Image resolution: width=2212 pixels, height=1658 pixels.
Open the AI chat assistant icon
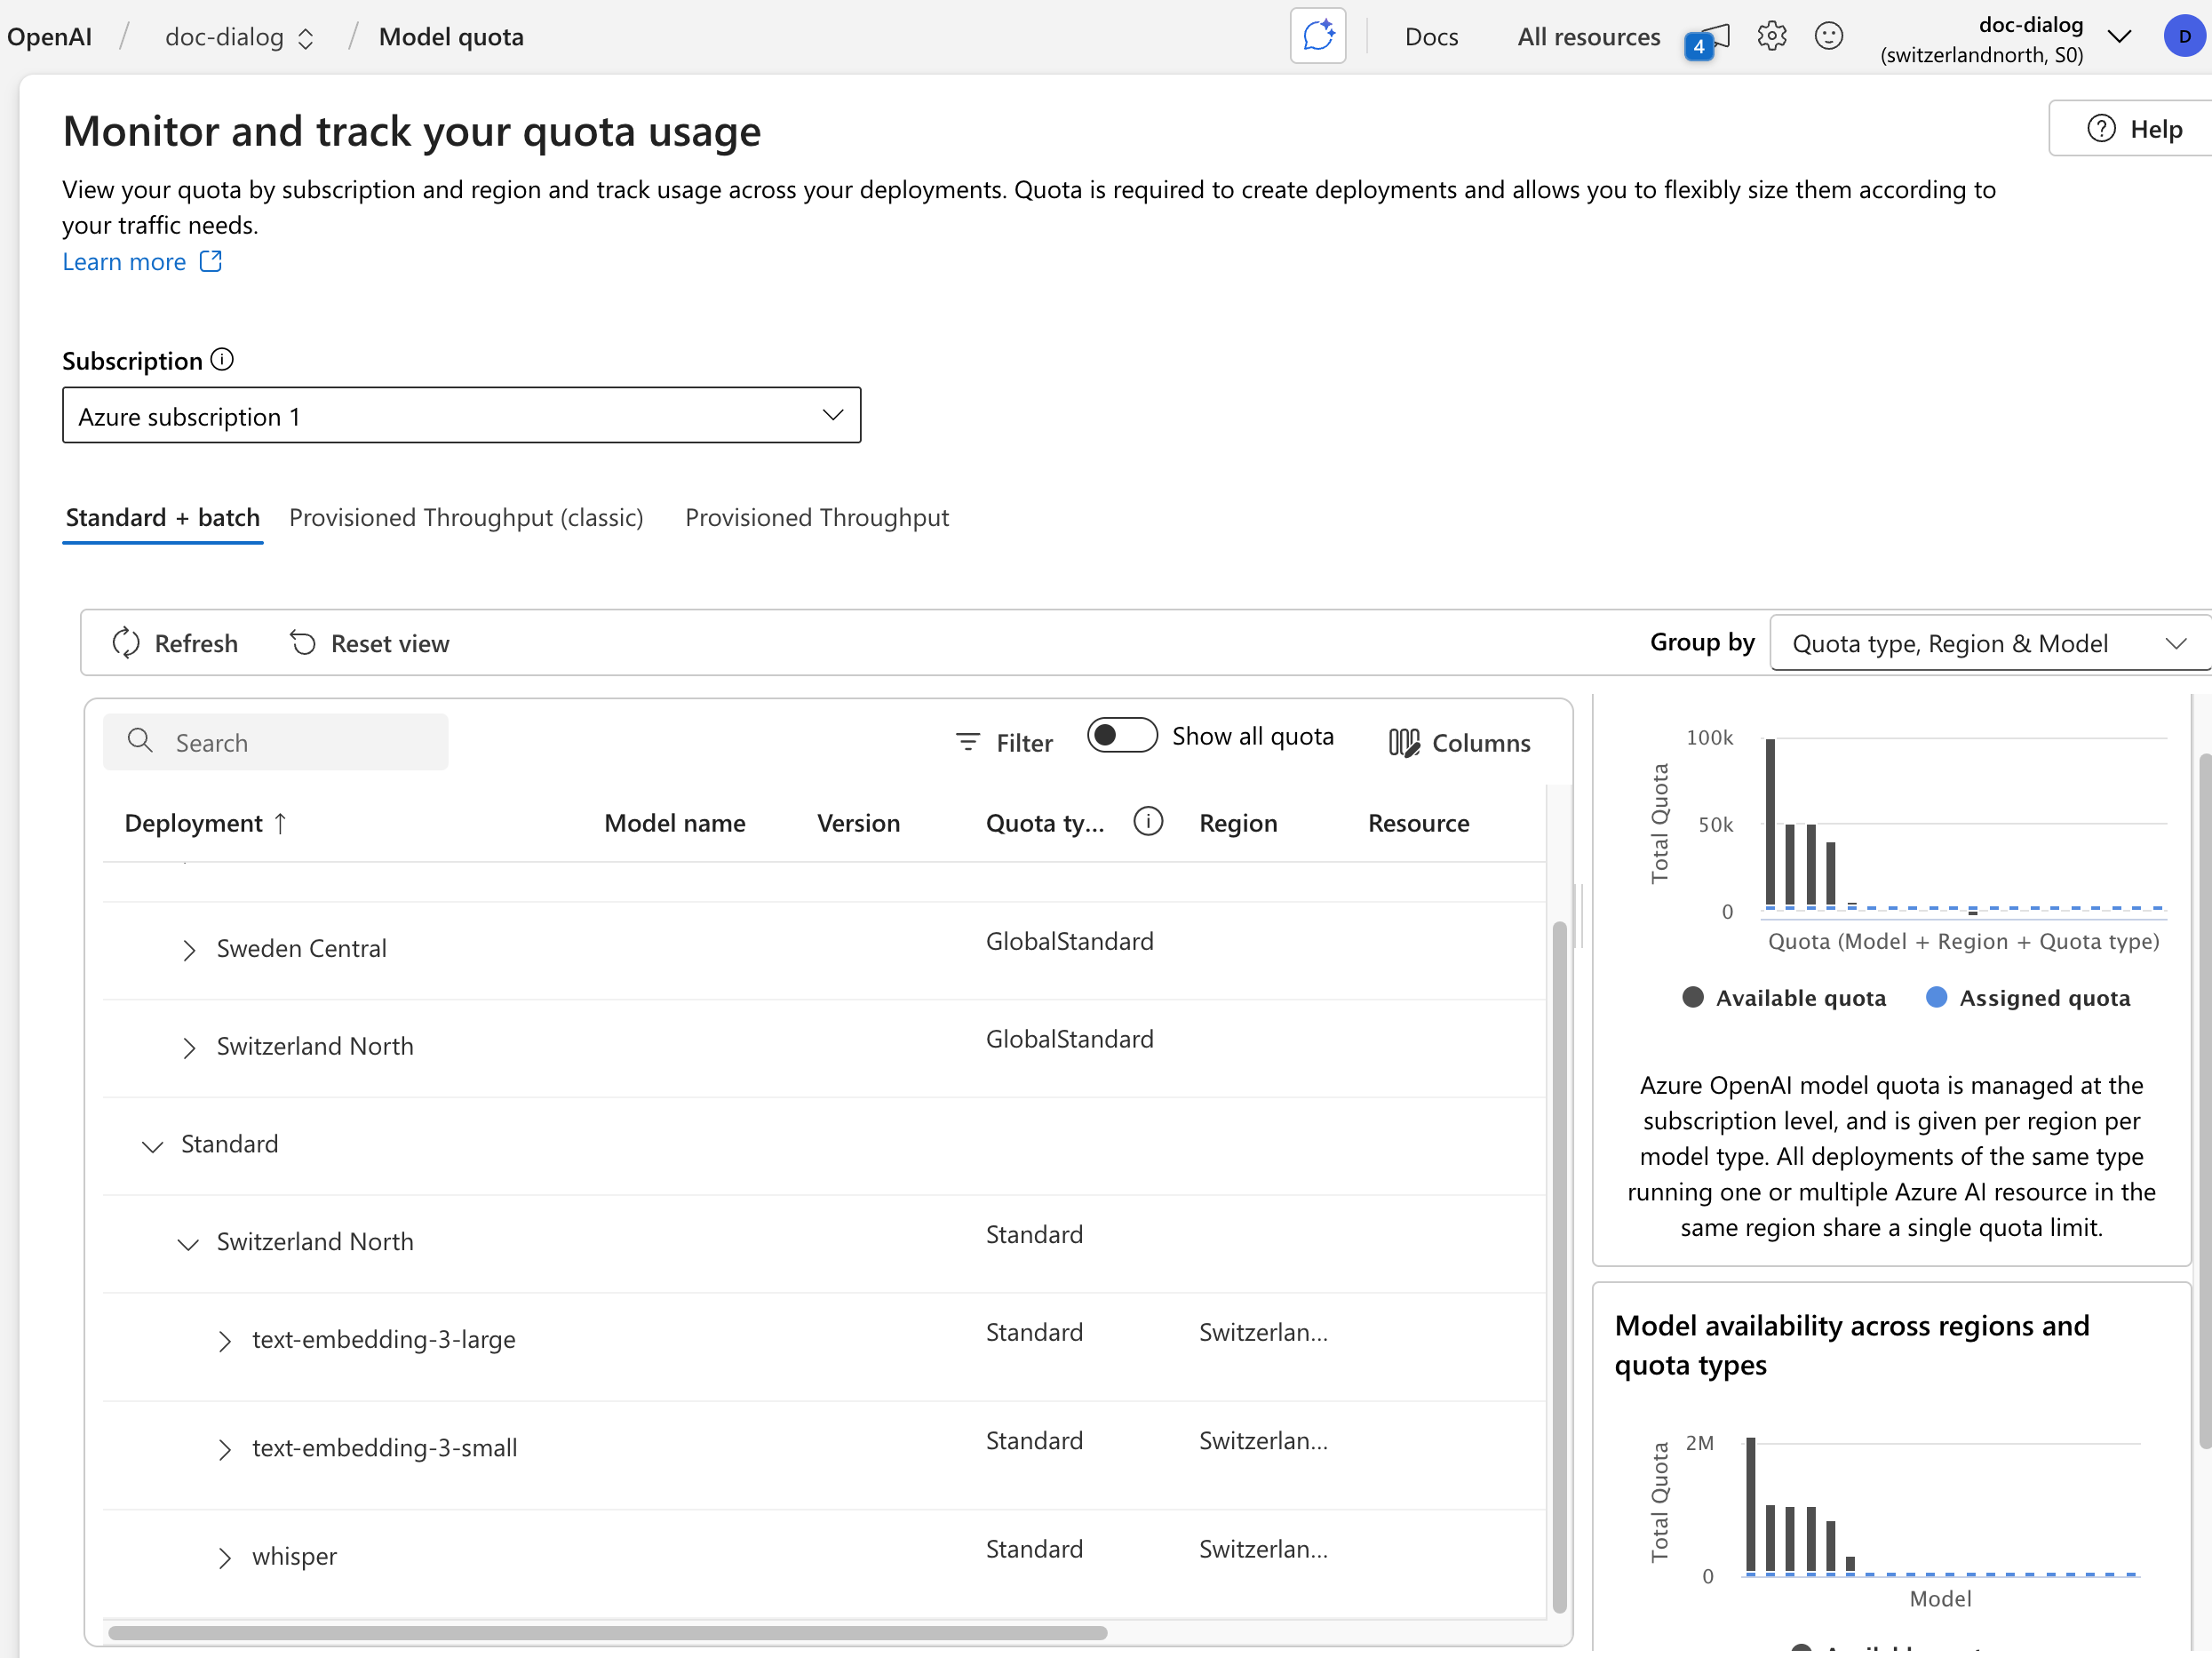coord(1317,37)
